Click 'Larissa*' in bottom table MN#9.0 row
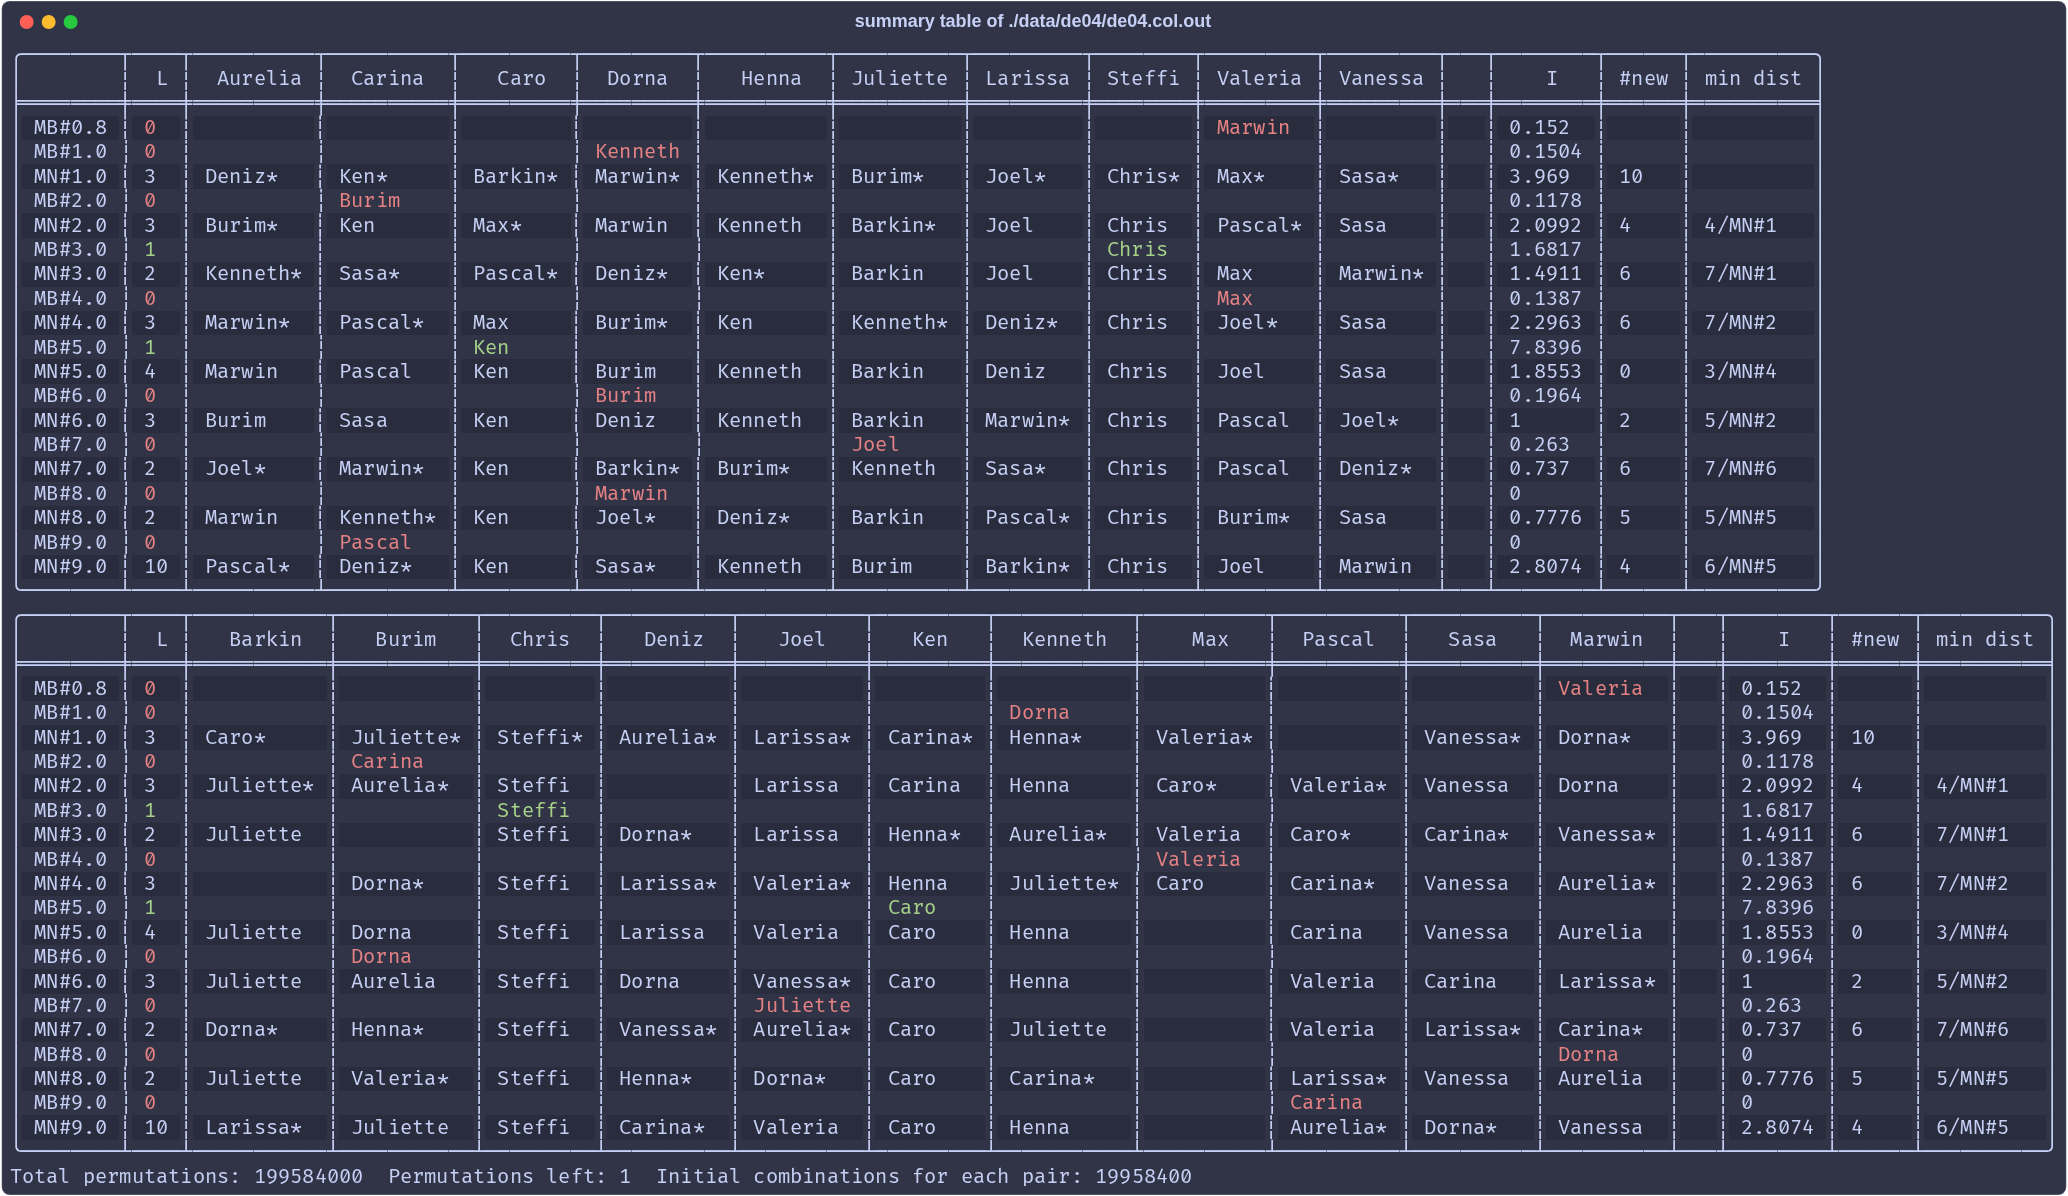Screen dimensions: 2068x1196 [254, 1127]
